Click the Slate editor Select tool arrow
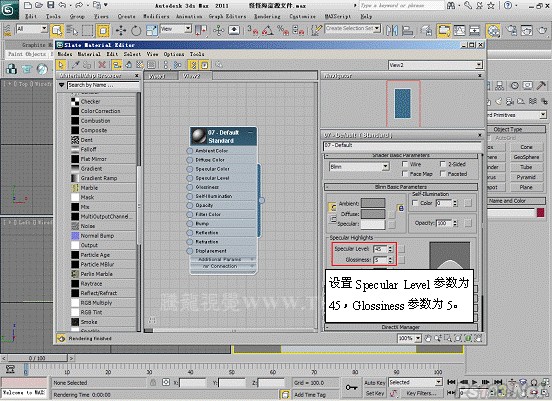 61,65
